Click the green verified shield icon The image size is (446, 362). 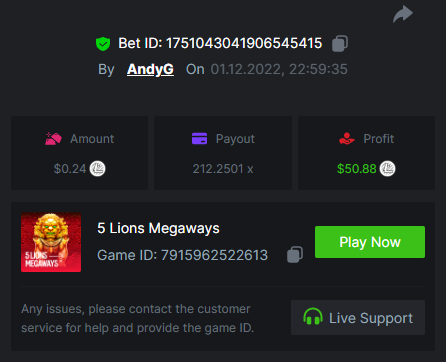coord(103,44)
